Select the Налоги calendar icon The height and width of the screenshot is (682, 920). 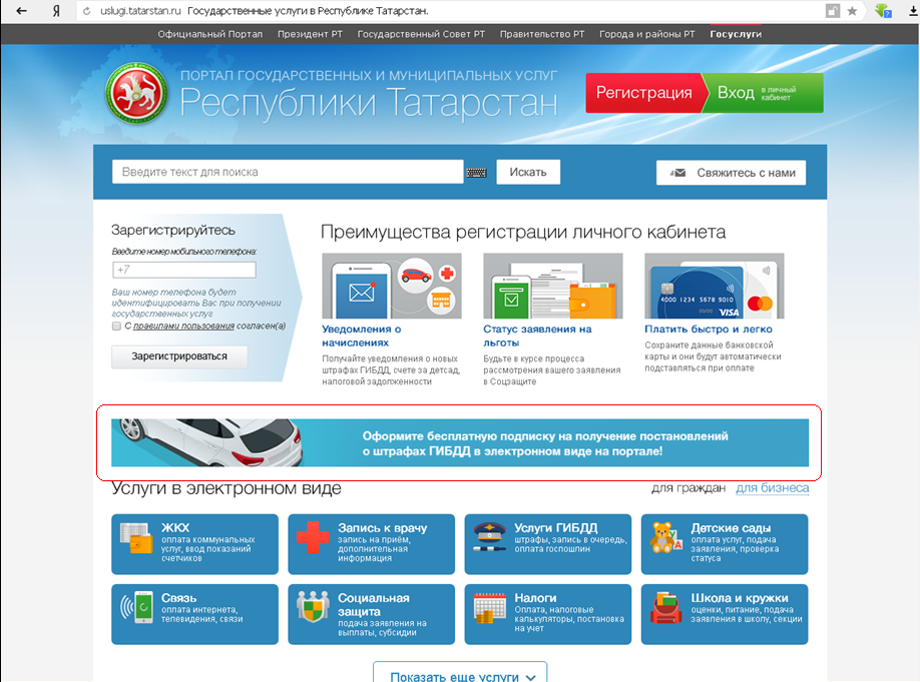pyautogui.click(x=489, y=607)
